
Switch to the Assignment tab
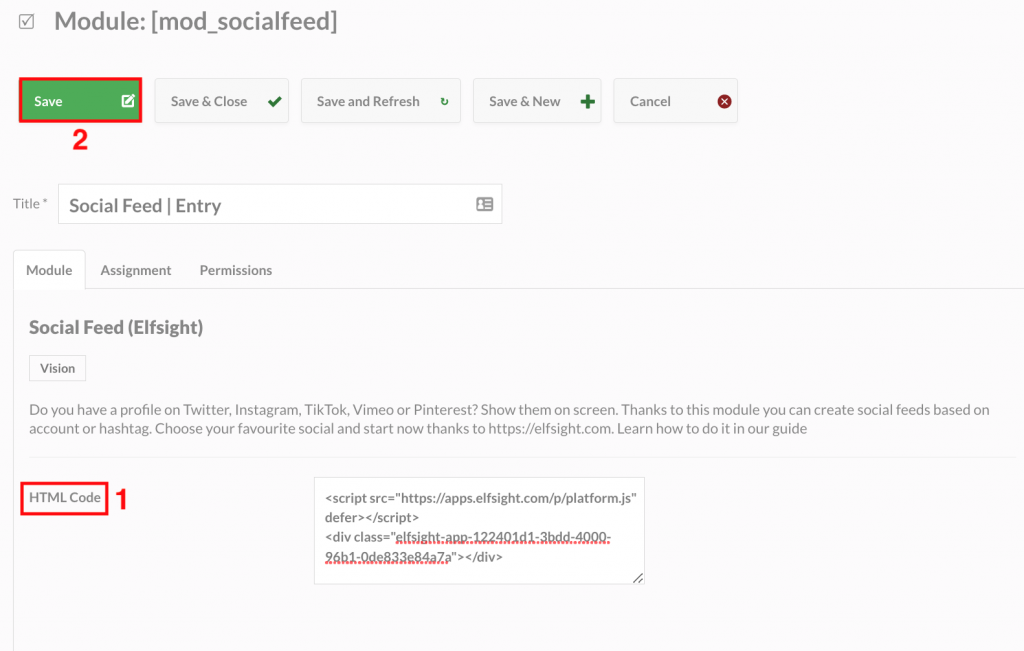pos(136,270)
